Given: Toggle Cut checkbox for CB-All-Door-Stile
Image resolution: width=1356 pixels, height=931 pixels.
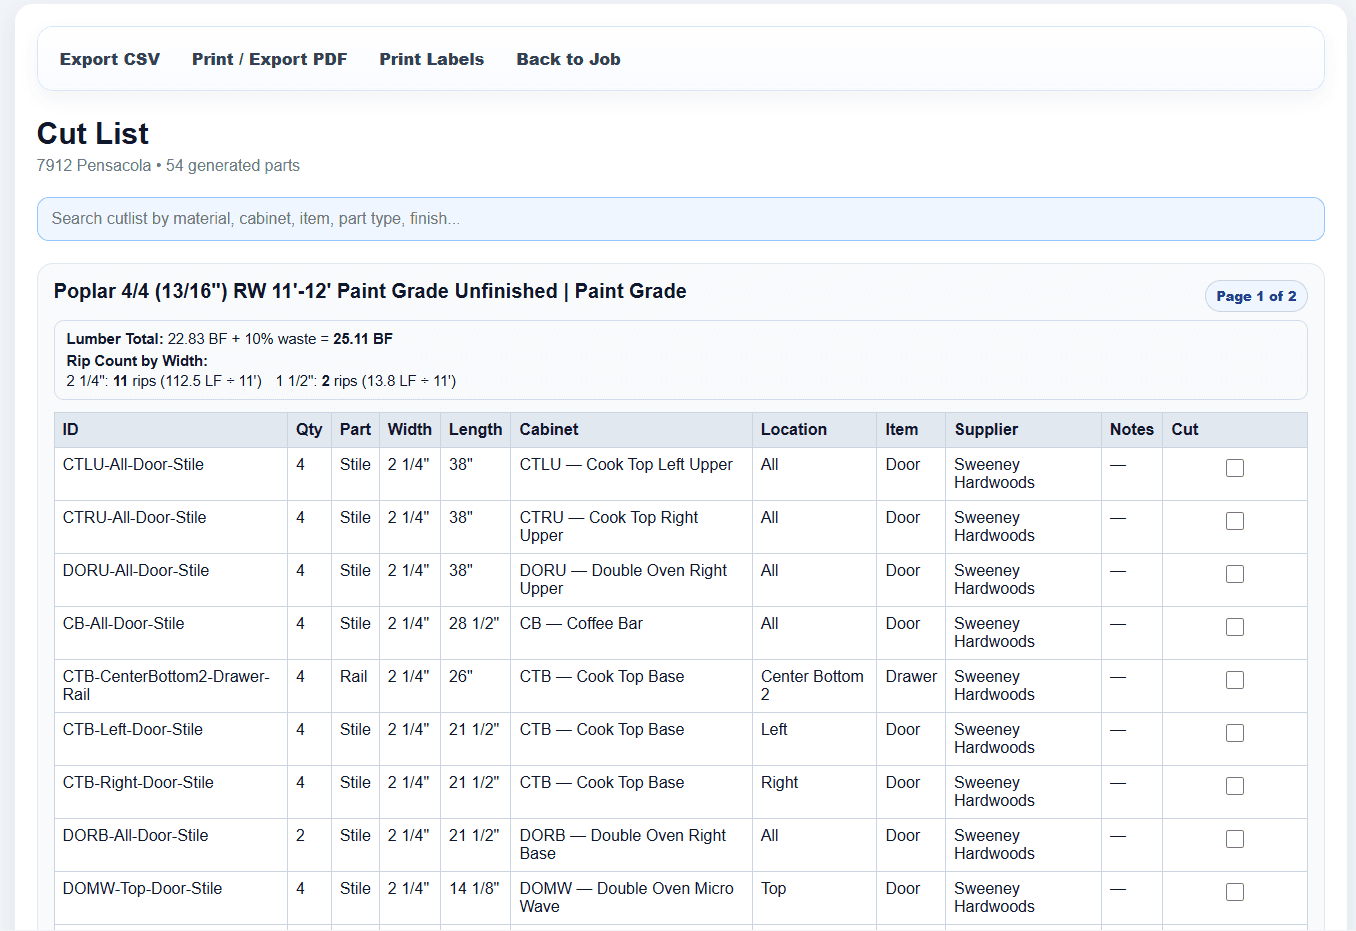Looking at the screenshot, I should click(x=1235, y=627).
